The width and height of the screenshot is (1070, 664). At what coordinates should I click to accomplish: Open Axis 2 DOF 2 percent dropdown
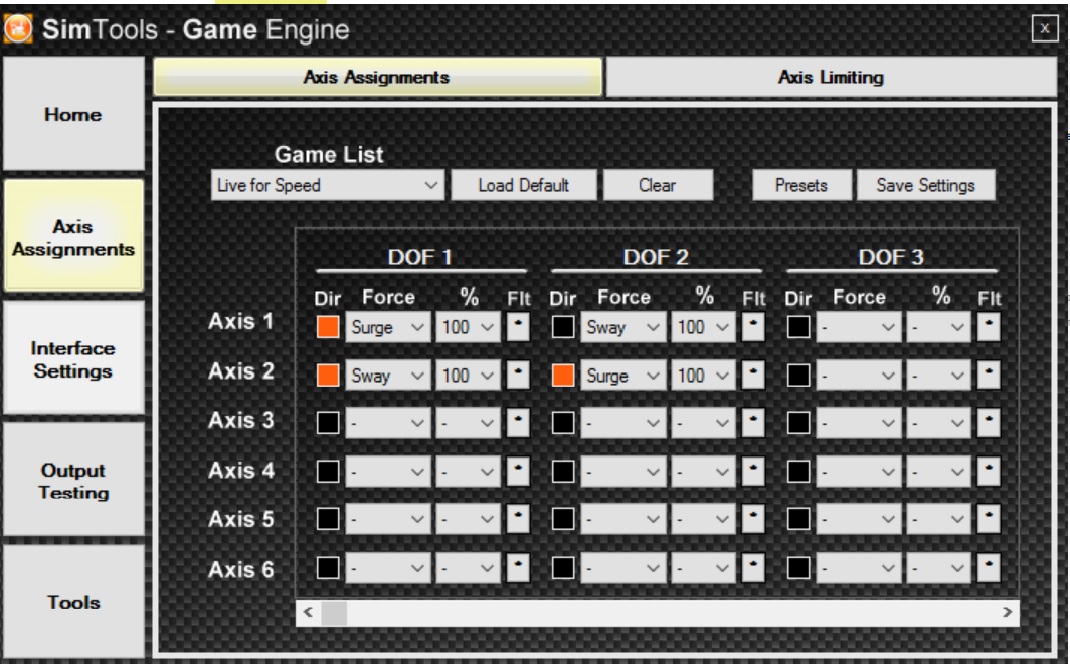coord(703,375)
